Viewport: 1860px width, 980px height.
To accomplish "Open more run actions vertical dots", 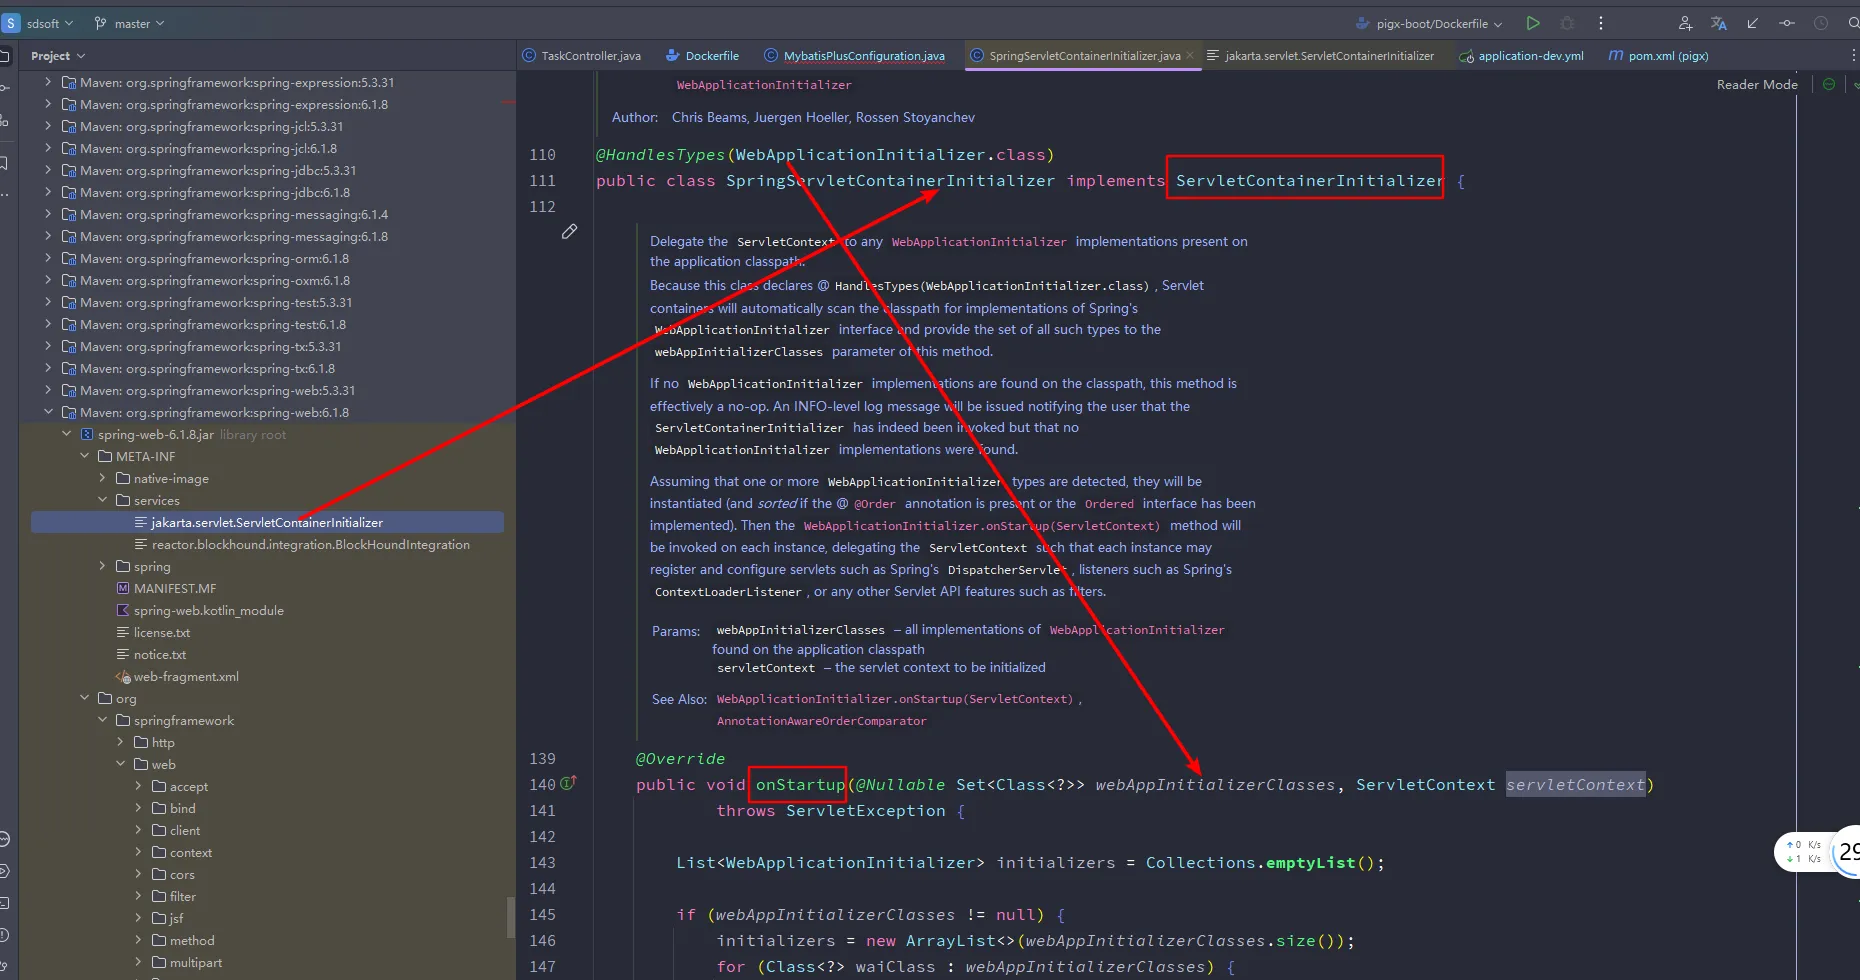I will click(x=1601, y=23).
